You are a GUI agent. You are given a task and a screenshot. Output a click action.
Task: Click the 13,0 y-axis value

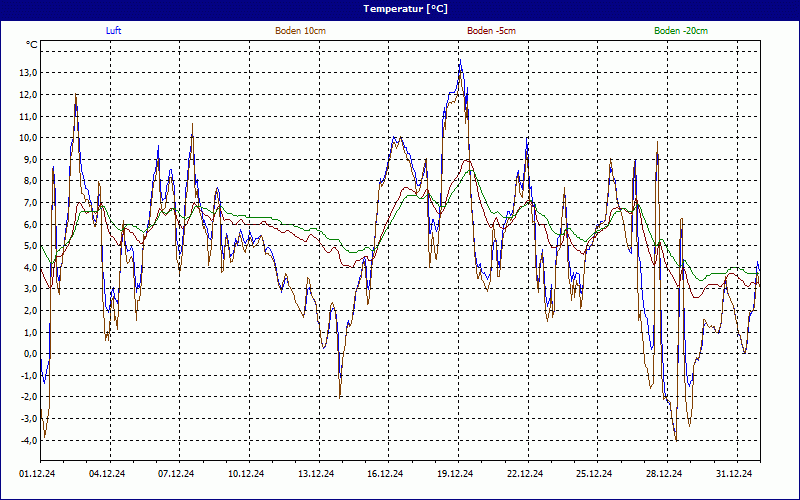[x=28, y=73]
